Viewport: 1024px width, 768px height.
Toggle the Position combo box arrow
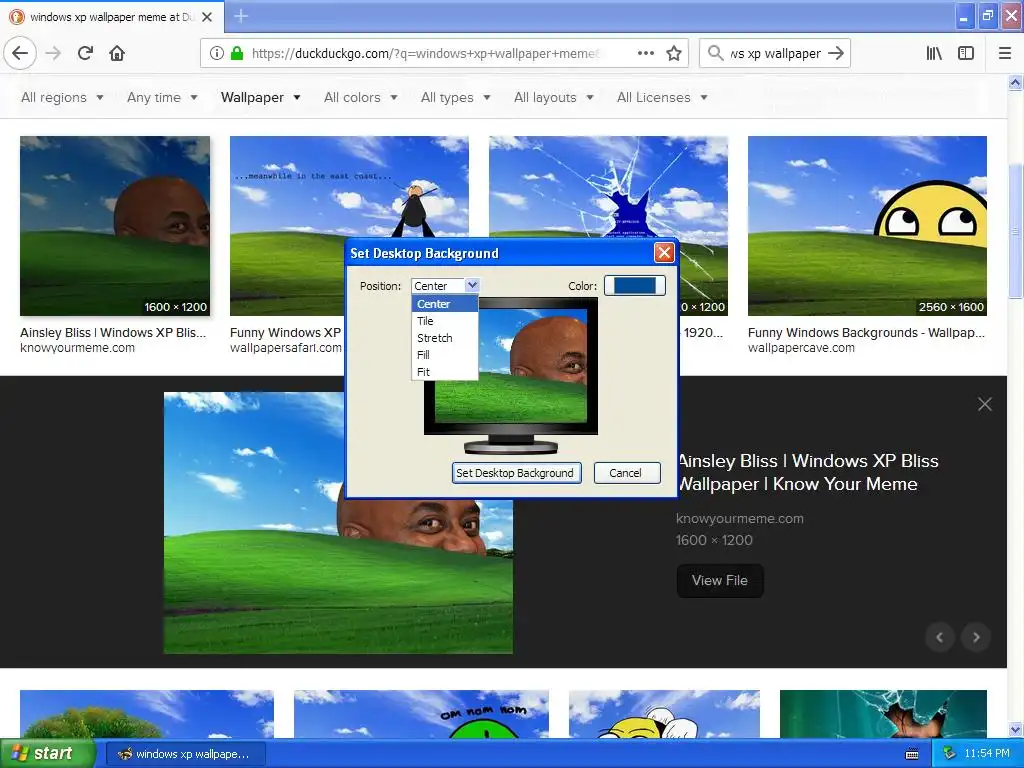472,285
